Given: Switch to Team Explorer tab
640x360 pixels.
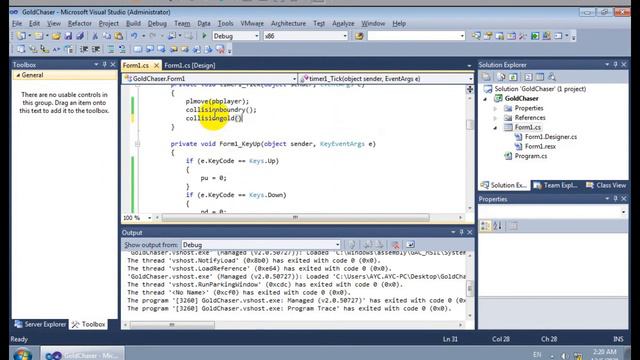Looking at the screenshot, I should [556, 185].
